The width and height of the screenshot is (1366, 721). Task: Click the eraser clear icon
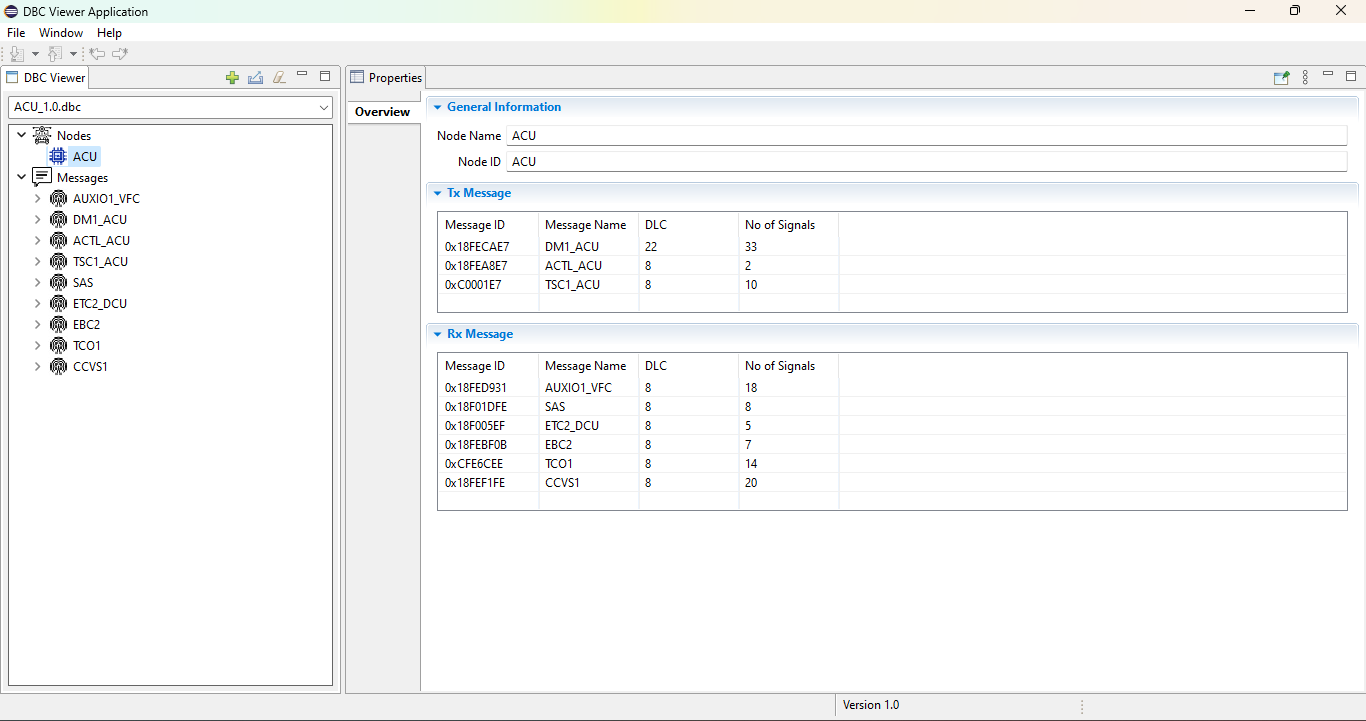(279, 78)
